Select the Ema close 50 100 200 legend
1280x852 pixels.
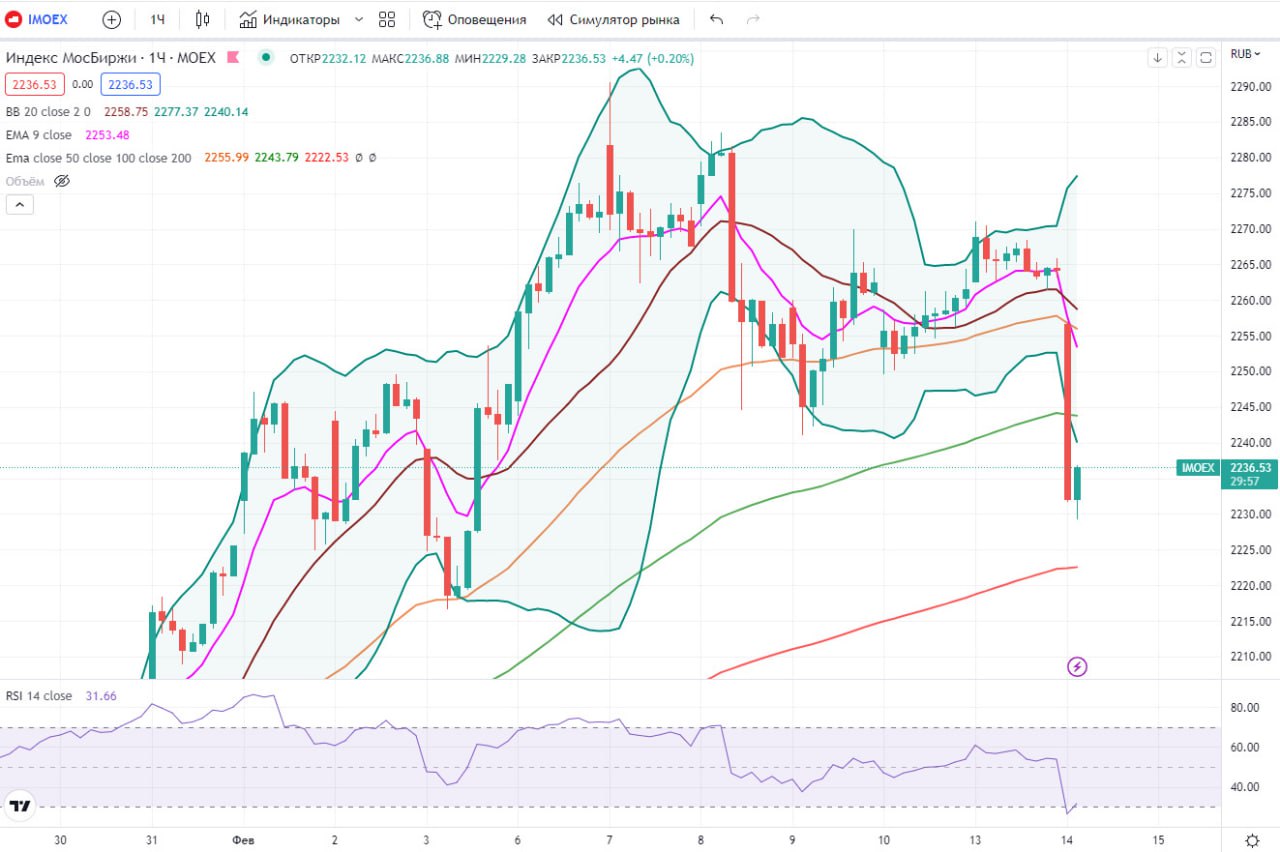(99, 158)
